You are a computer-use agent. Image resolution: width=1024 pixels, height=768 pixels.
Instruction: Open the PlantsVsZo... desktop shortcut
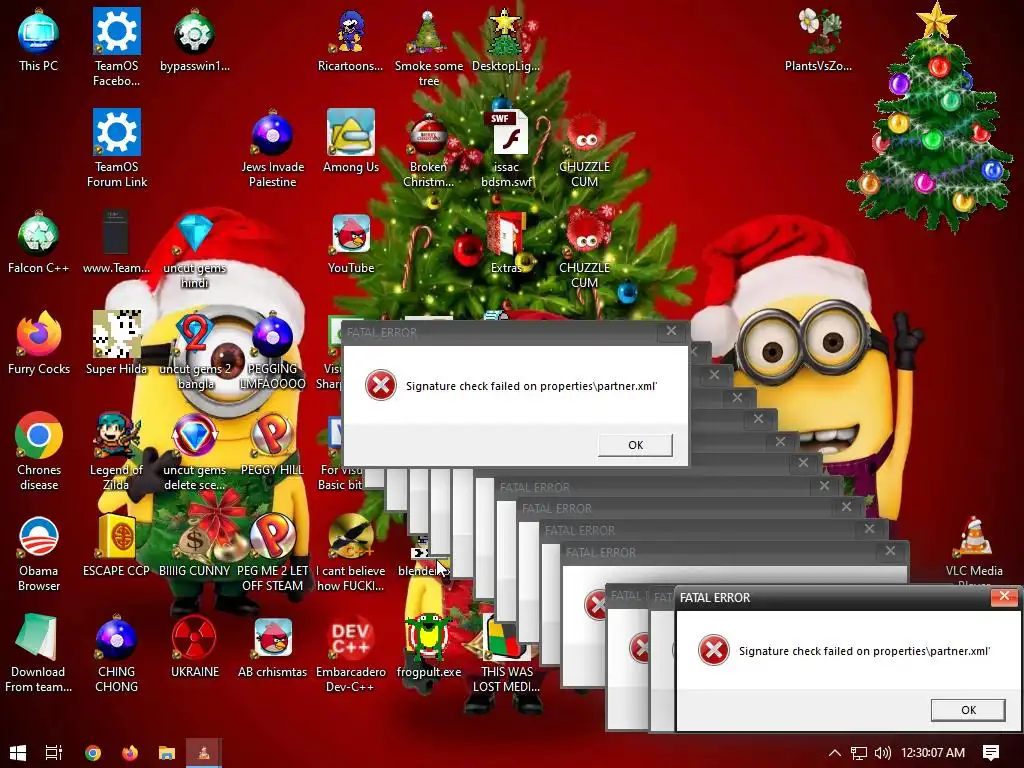pyautogui.click(x=818, y=31)
